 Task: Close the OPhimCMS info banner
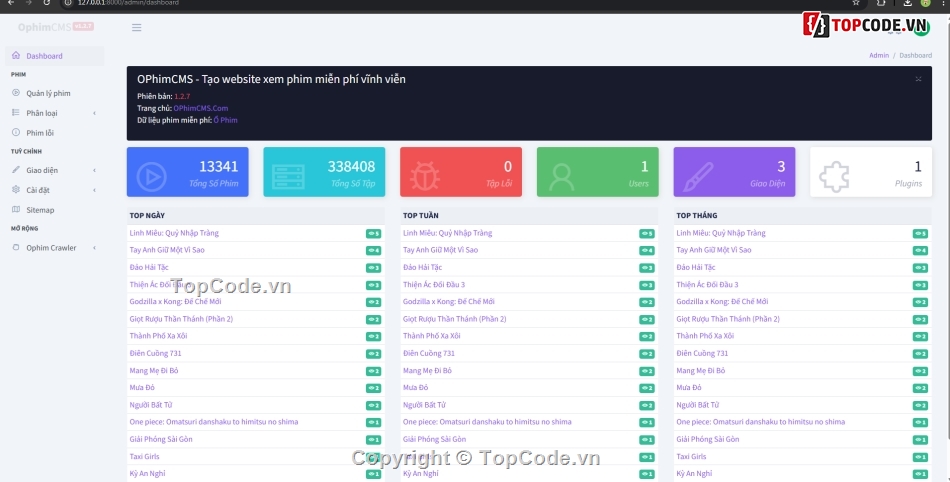coord(918,79)
